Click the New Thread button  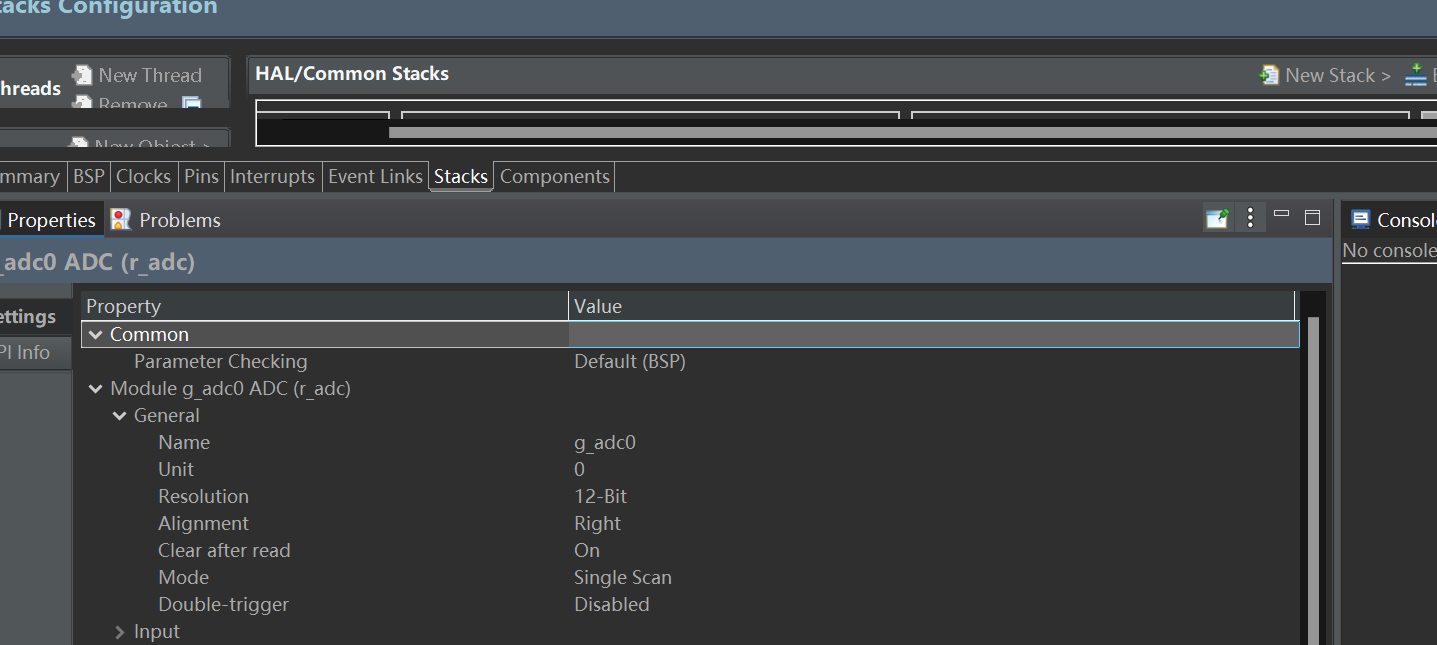coord(137,75)
